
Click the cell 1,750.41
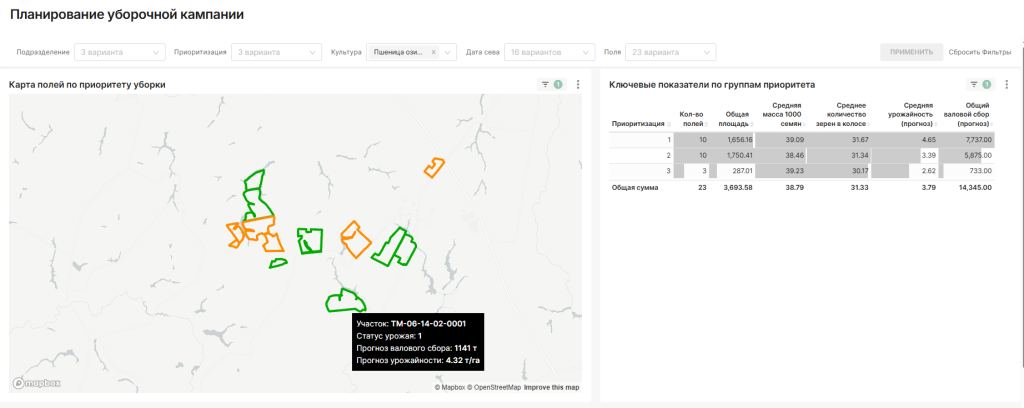pyautogui.click(x=737, y=155)
